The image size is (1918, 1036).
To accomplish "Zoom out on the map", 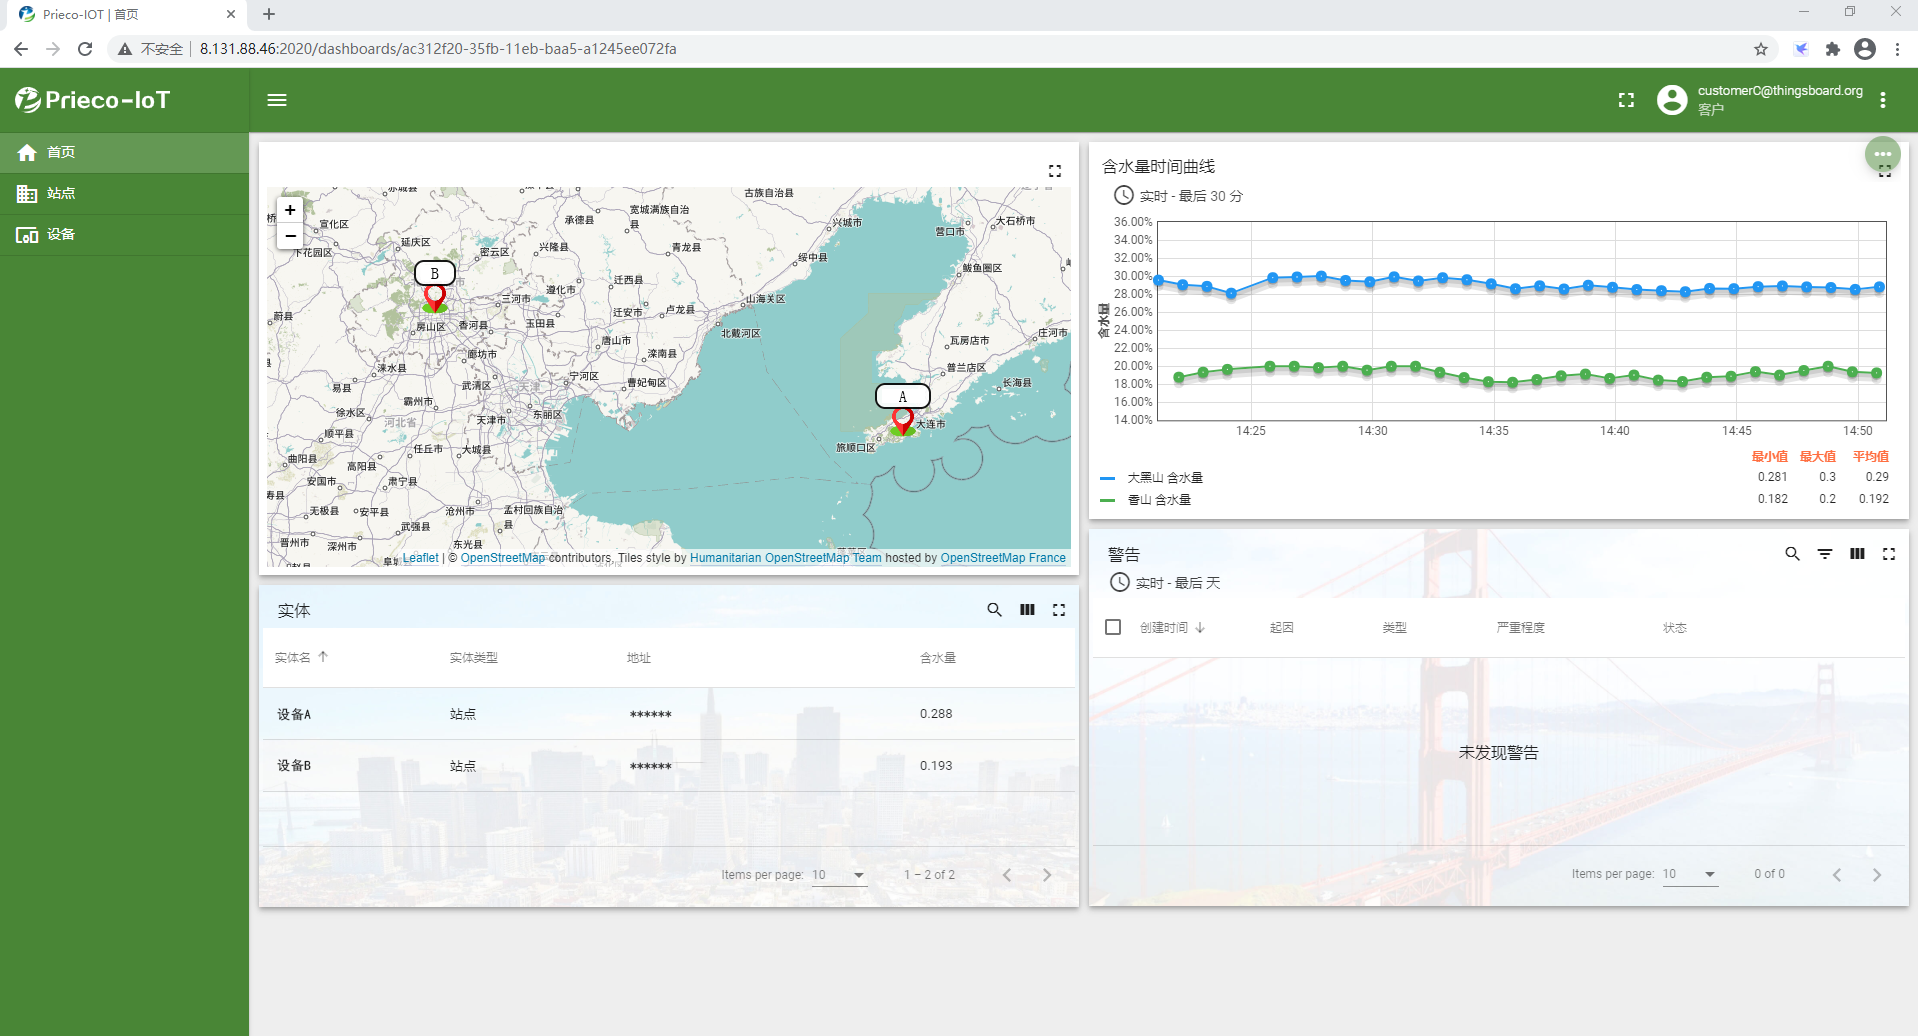I will point(290,236).
